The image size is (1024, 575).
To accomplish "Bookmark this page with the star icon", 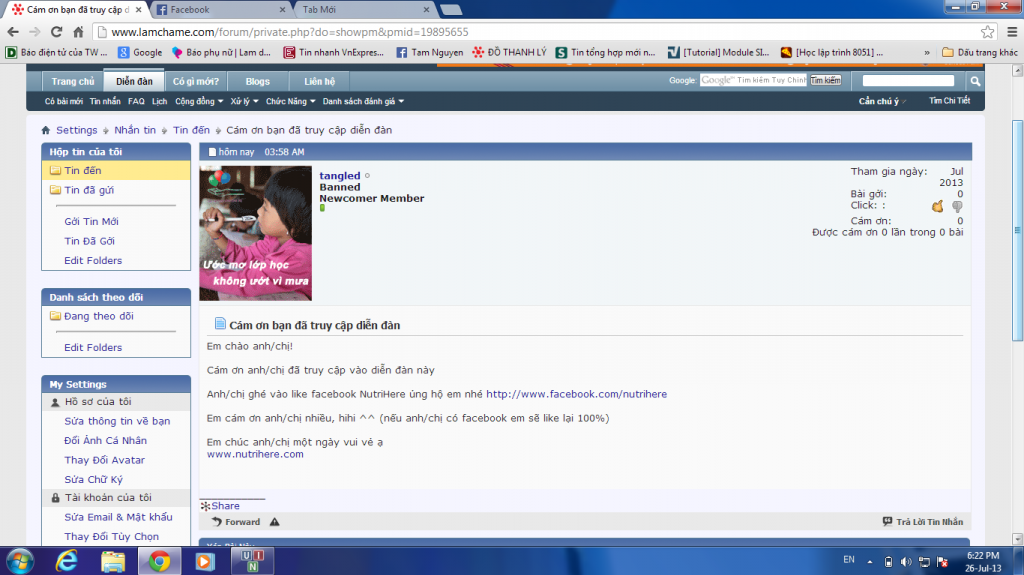I will click(987, 31).
